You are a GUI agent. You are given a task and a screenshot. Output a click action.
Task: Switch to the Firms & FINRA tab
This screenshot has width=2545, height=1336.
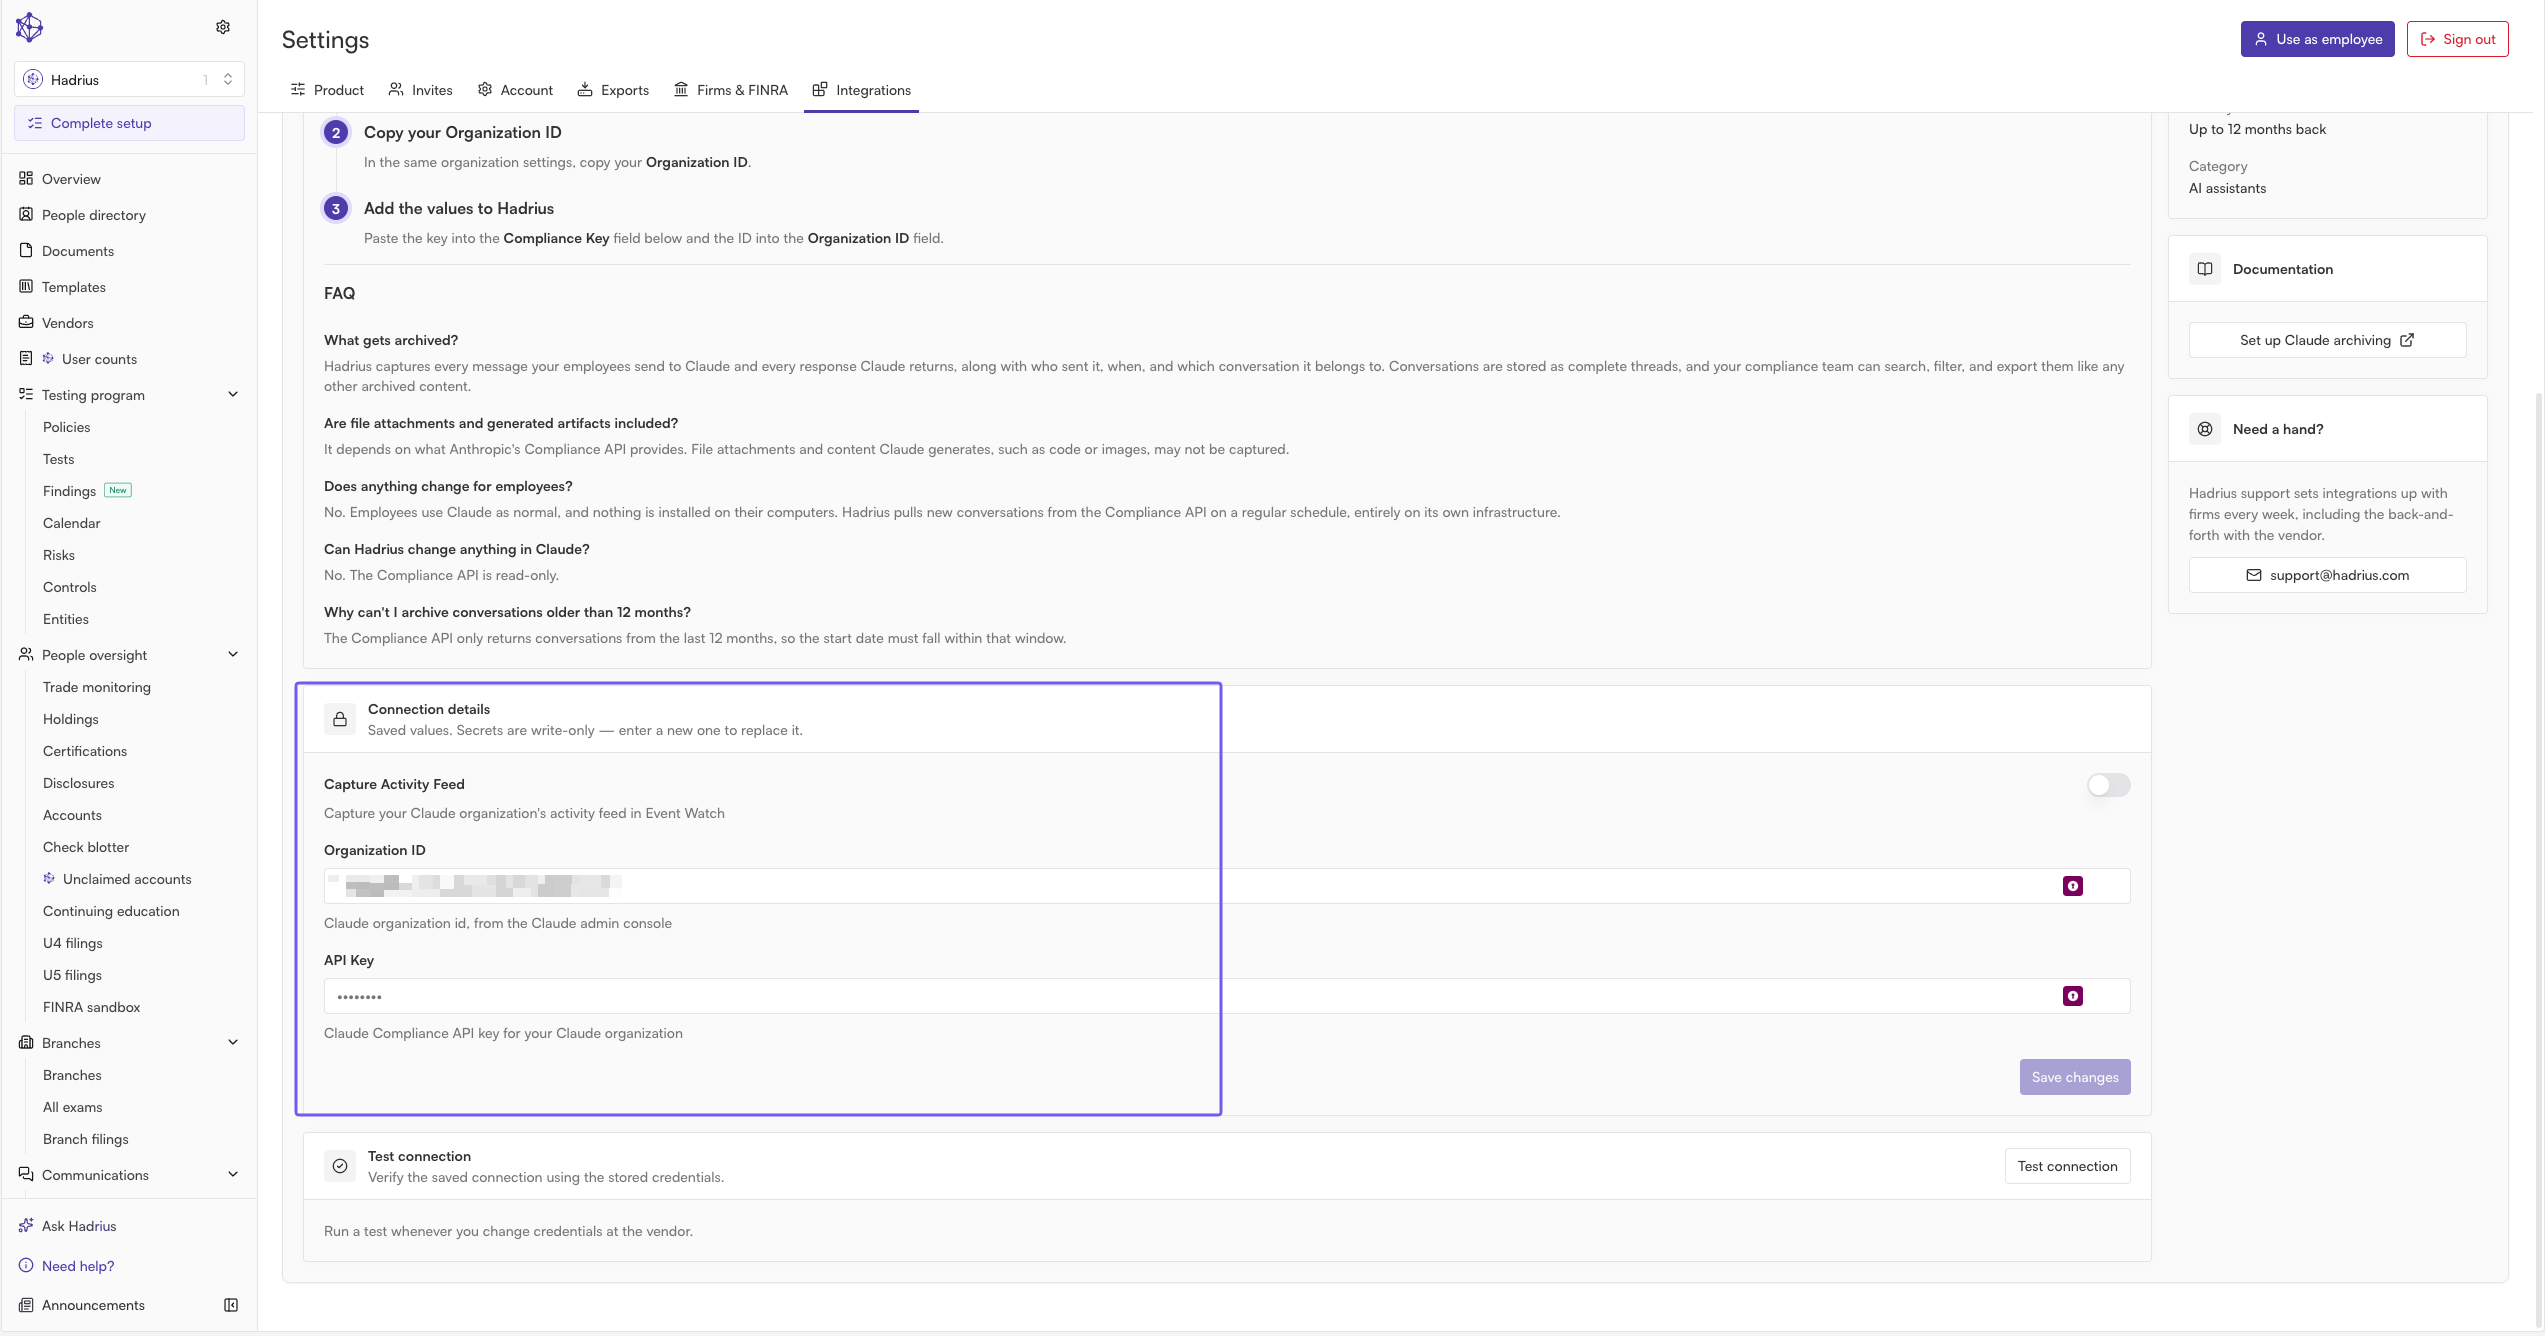(x=730, y=90)
